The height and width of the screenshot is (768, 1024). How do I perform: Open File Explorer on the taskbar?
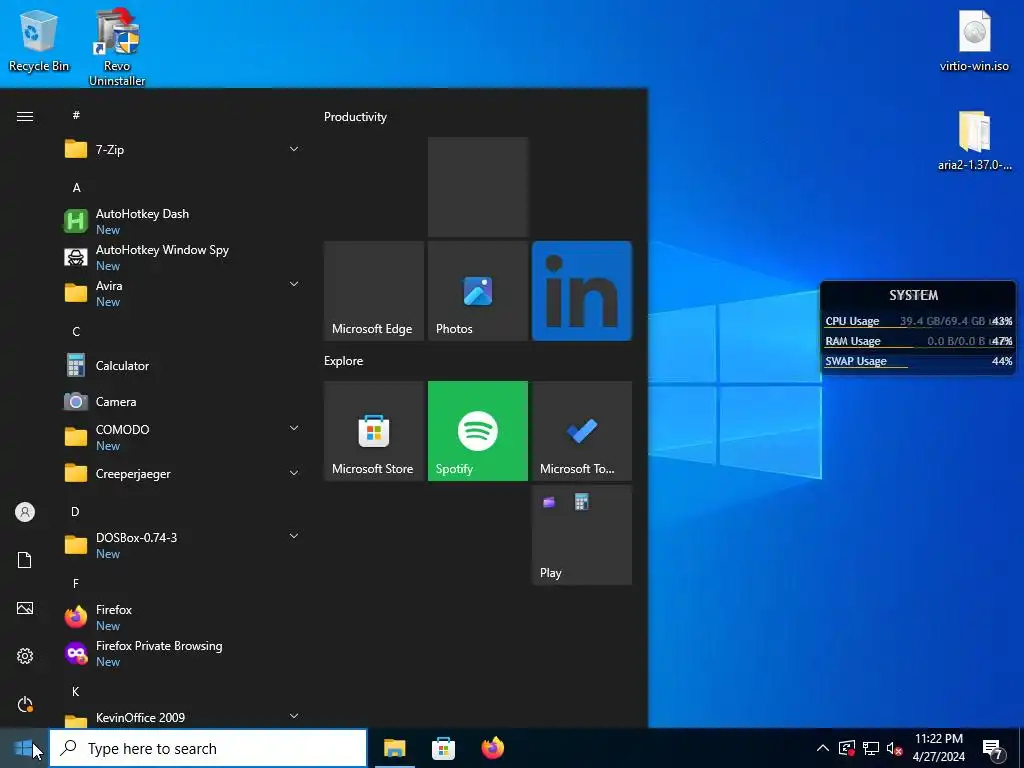click(394, 748)
